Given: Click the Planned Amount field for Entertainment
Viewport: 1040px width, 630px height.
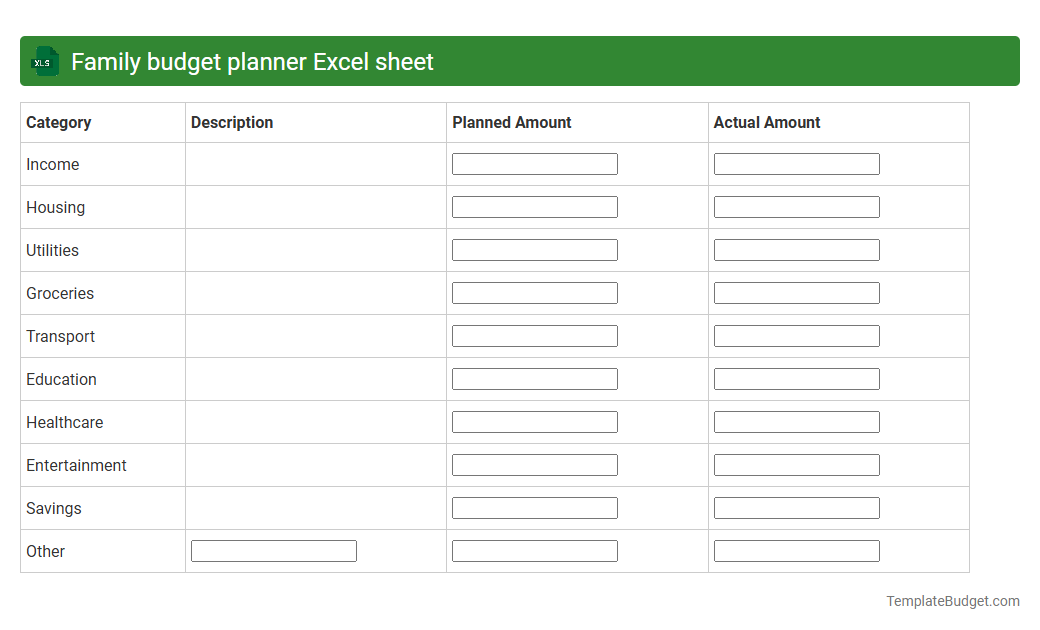Looking at the screenshot, I should (x=534, y=464).
